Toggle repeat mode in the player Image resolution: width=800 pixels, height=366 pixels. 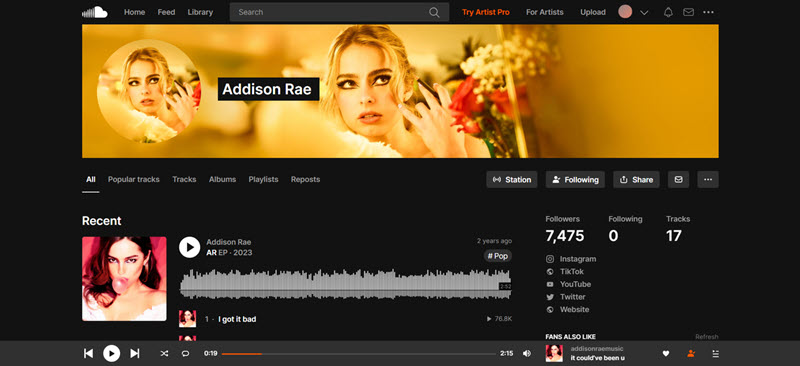tap(185, 353)
